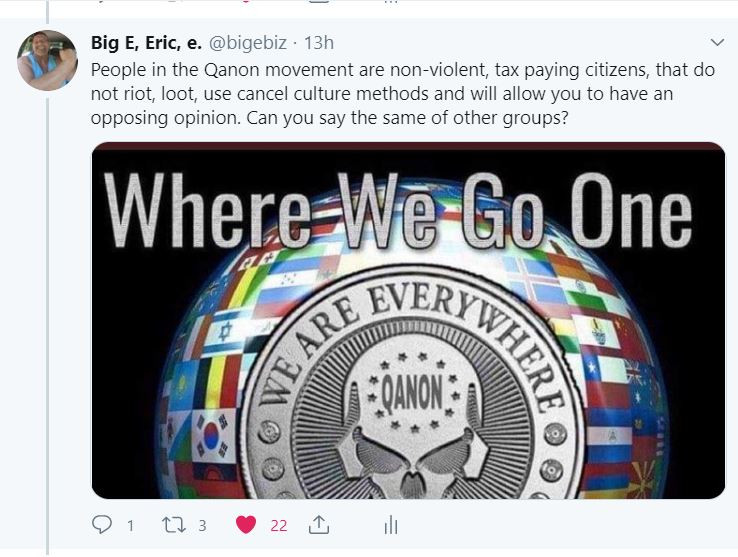738x557 pixels.
Task: Click the reply count number 1
Action: coord(131,525)
